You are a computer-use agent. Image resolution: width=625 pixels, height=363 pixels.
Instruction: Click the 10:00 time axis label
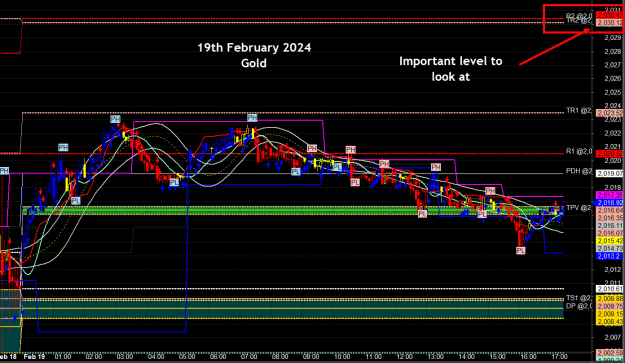pyautogui.click(x=342, y=356)
